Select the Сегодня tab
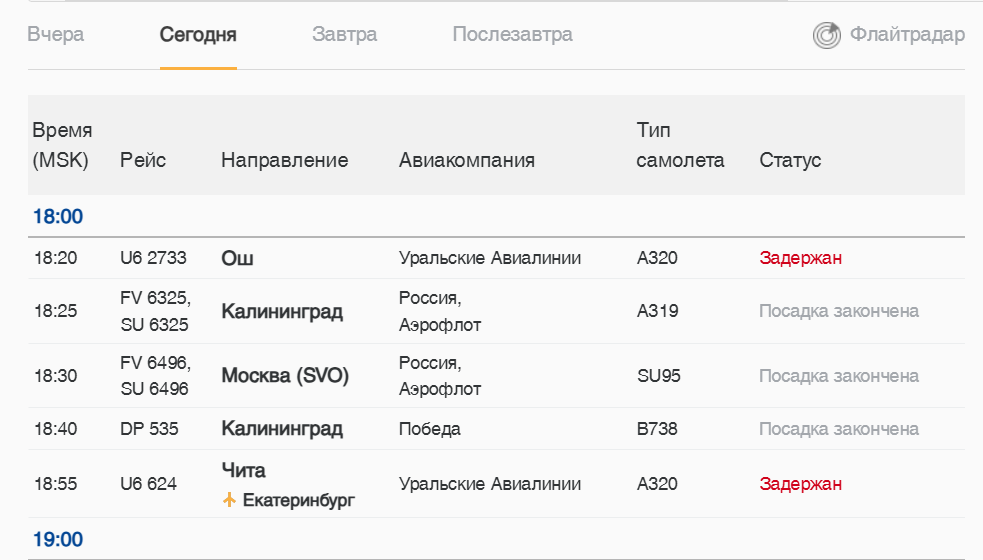 tap(198, 35)
